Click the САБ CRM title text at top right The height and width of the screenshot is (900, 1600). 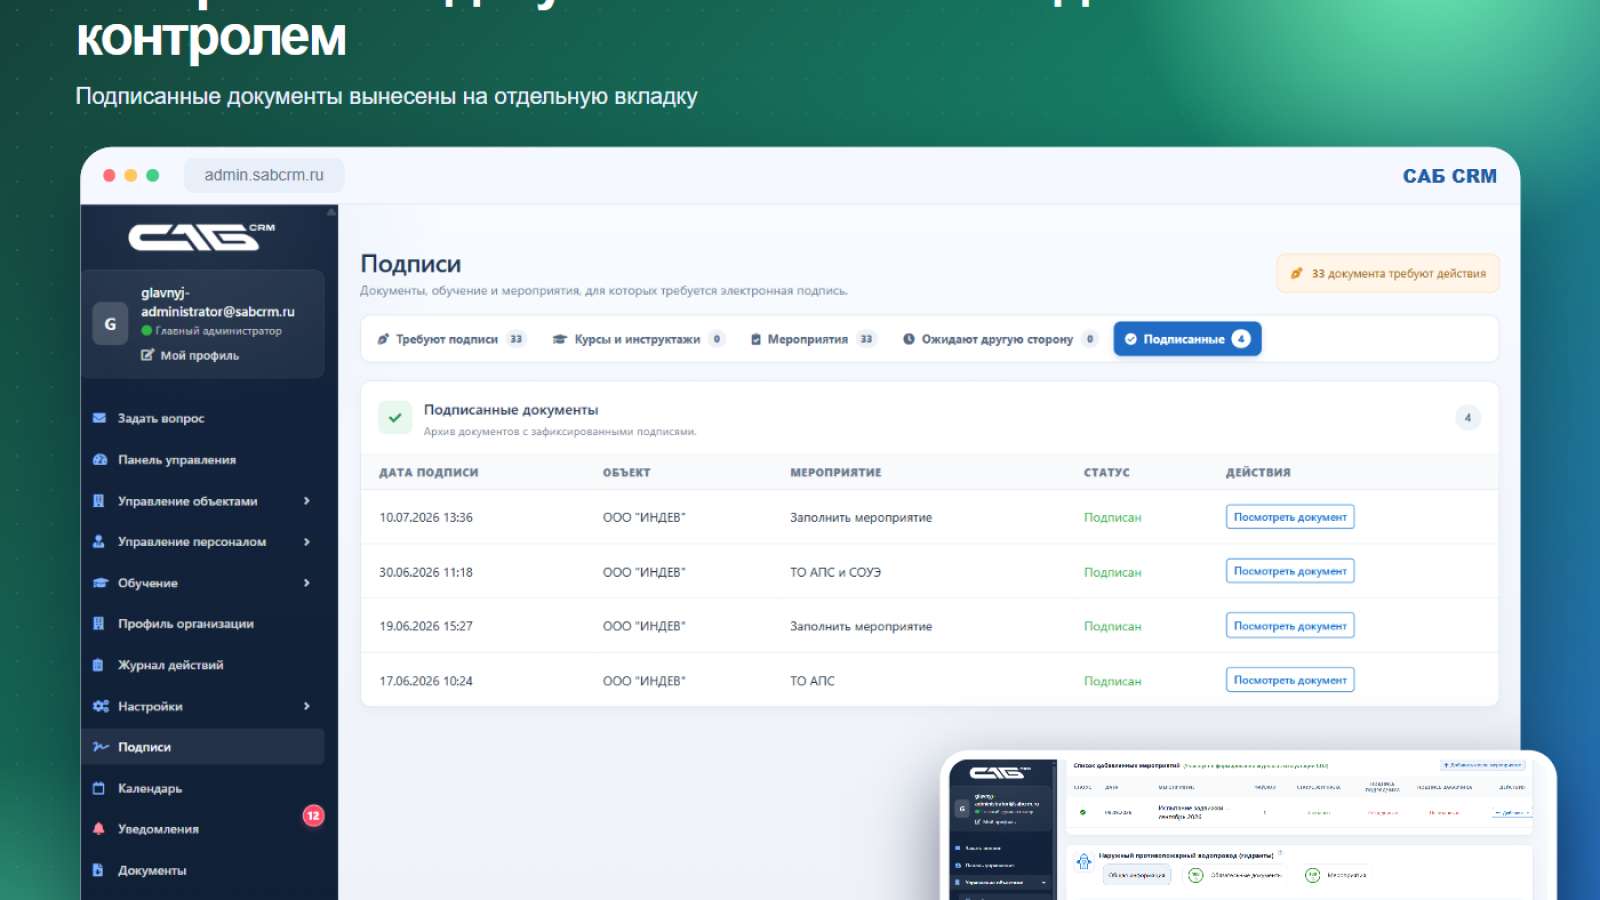(x=1449, y=176)
